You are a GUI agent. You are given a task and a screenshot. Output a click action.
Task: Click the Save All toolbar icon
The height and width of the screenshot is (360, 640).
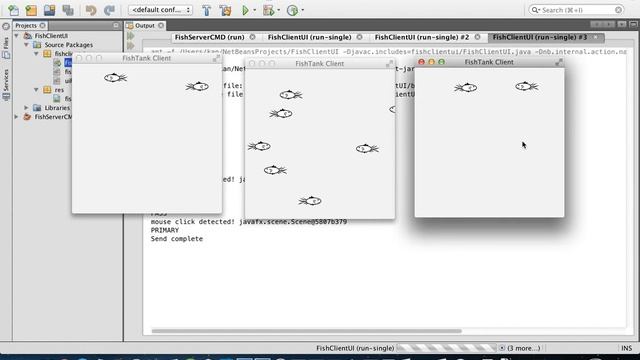[68, 10]
